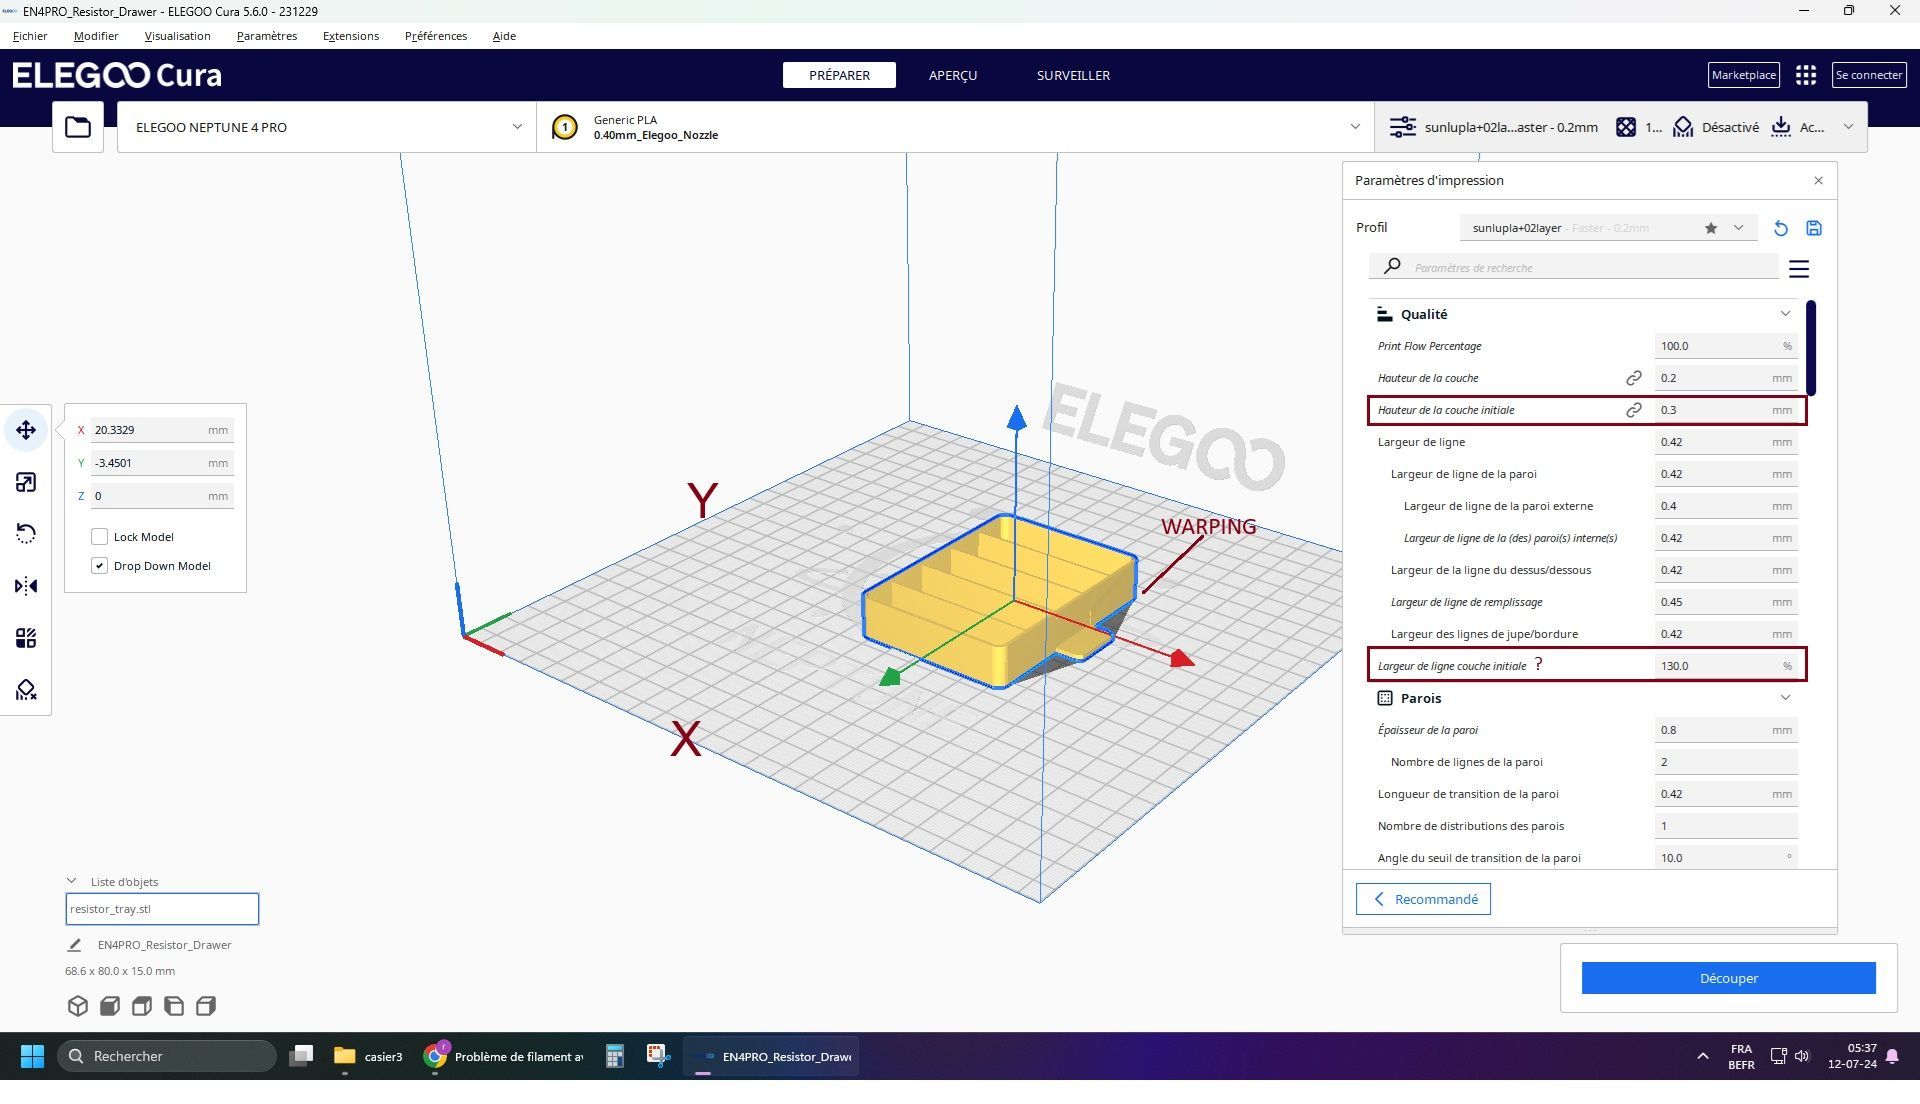Uncheck the Drop Down Model checkbox

tap(99, 566)
